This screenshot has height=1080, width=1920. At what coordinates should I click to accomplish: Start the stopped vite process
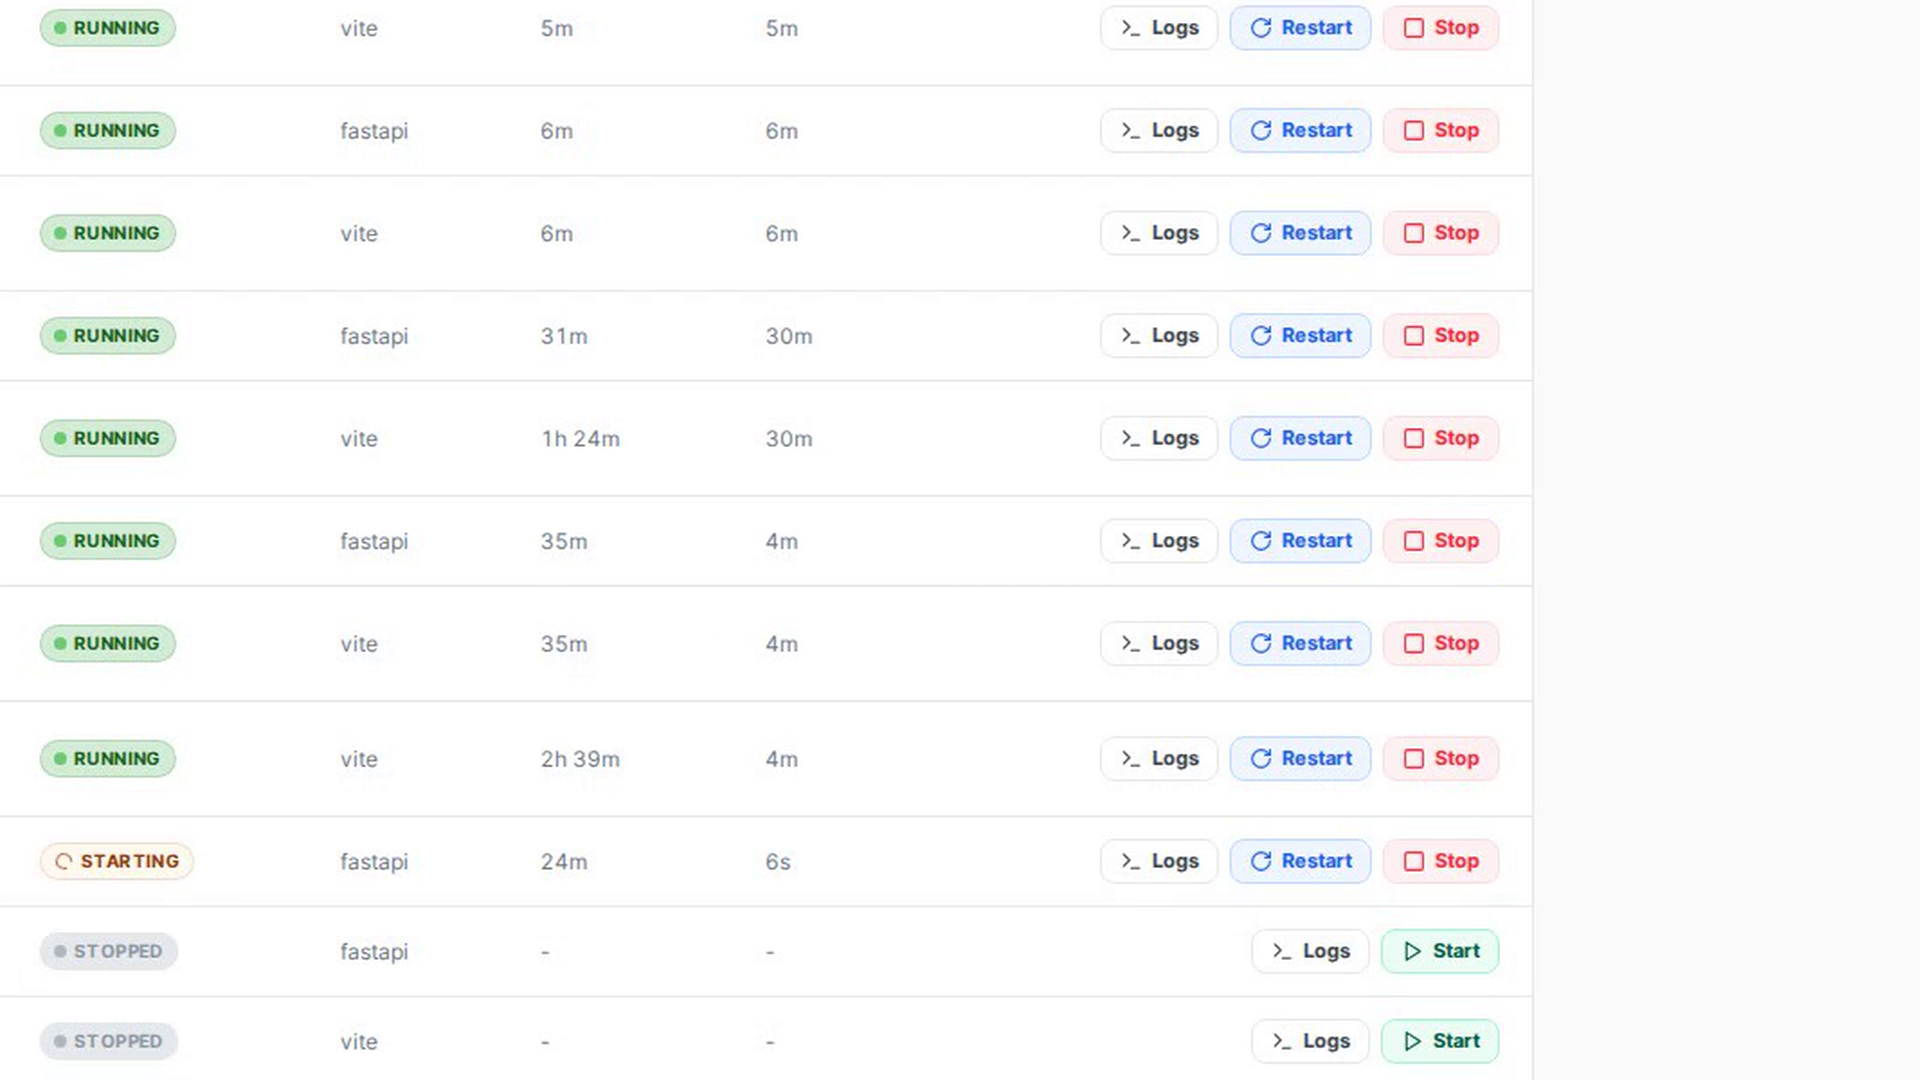pos(1440,1041)
